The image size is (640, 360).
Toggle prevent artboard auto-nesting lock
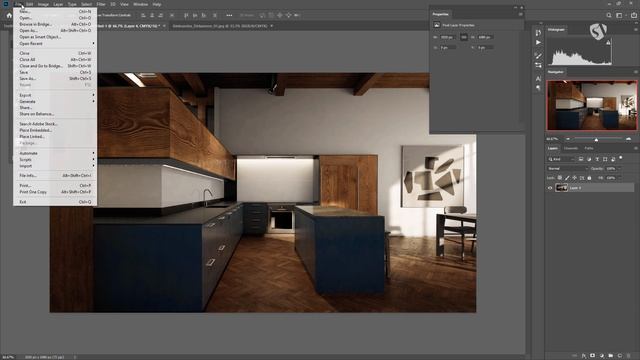tap(582, 178)
